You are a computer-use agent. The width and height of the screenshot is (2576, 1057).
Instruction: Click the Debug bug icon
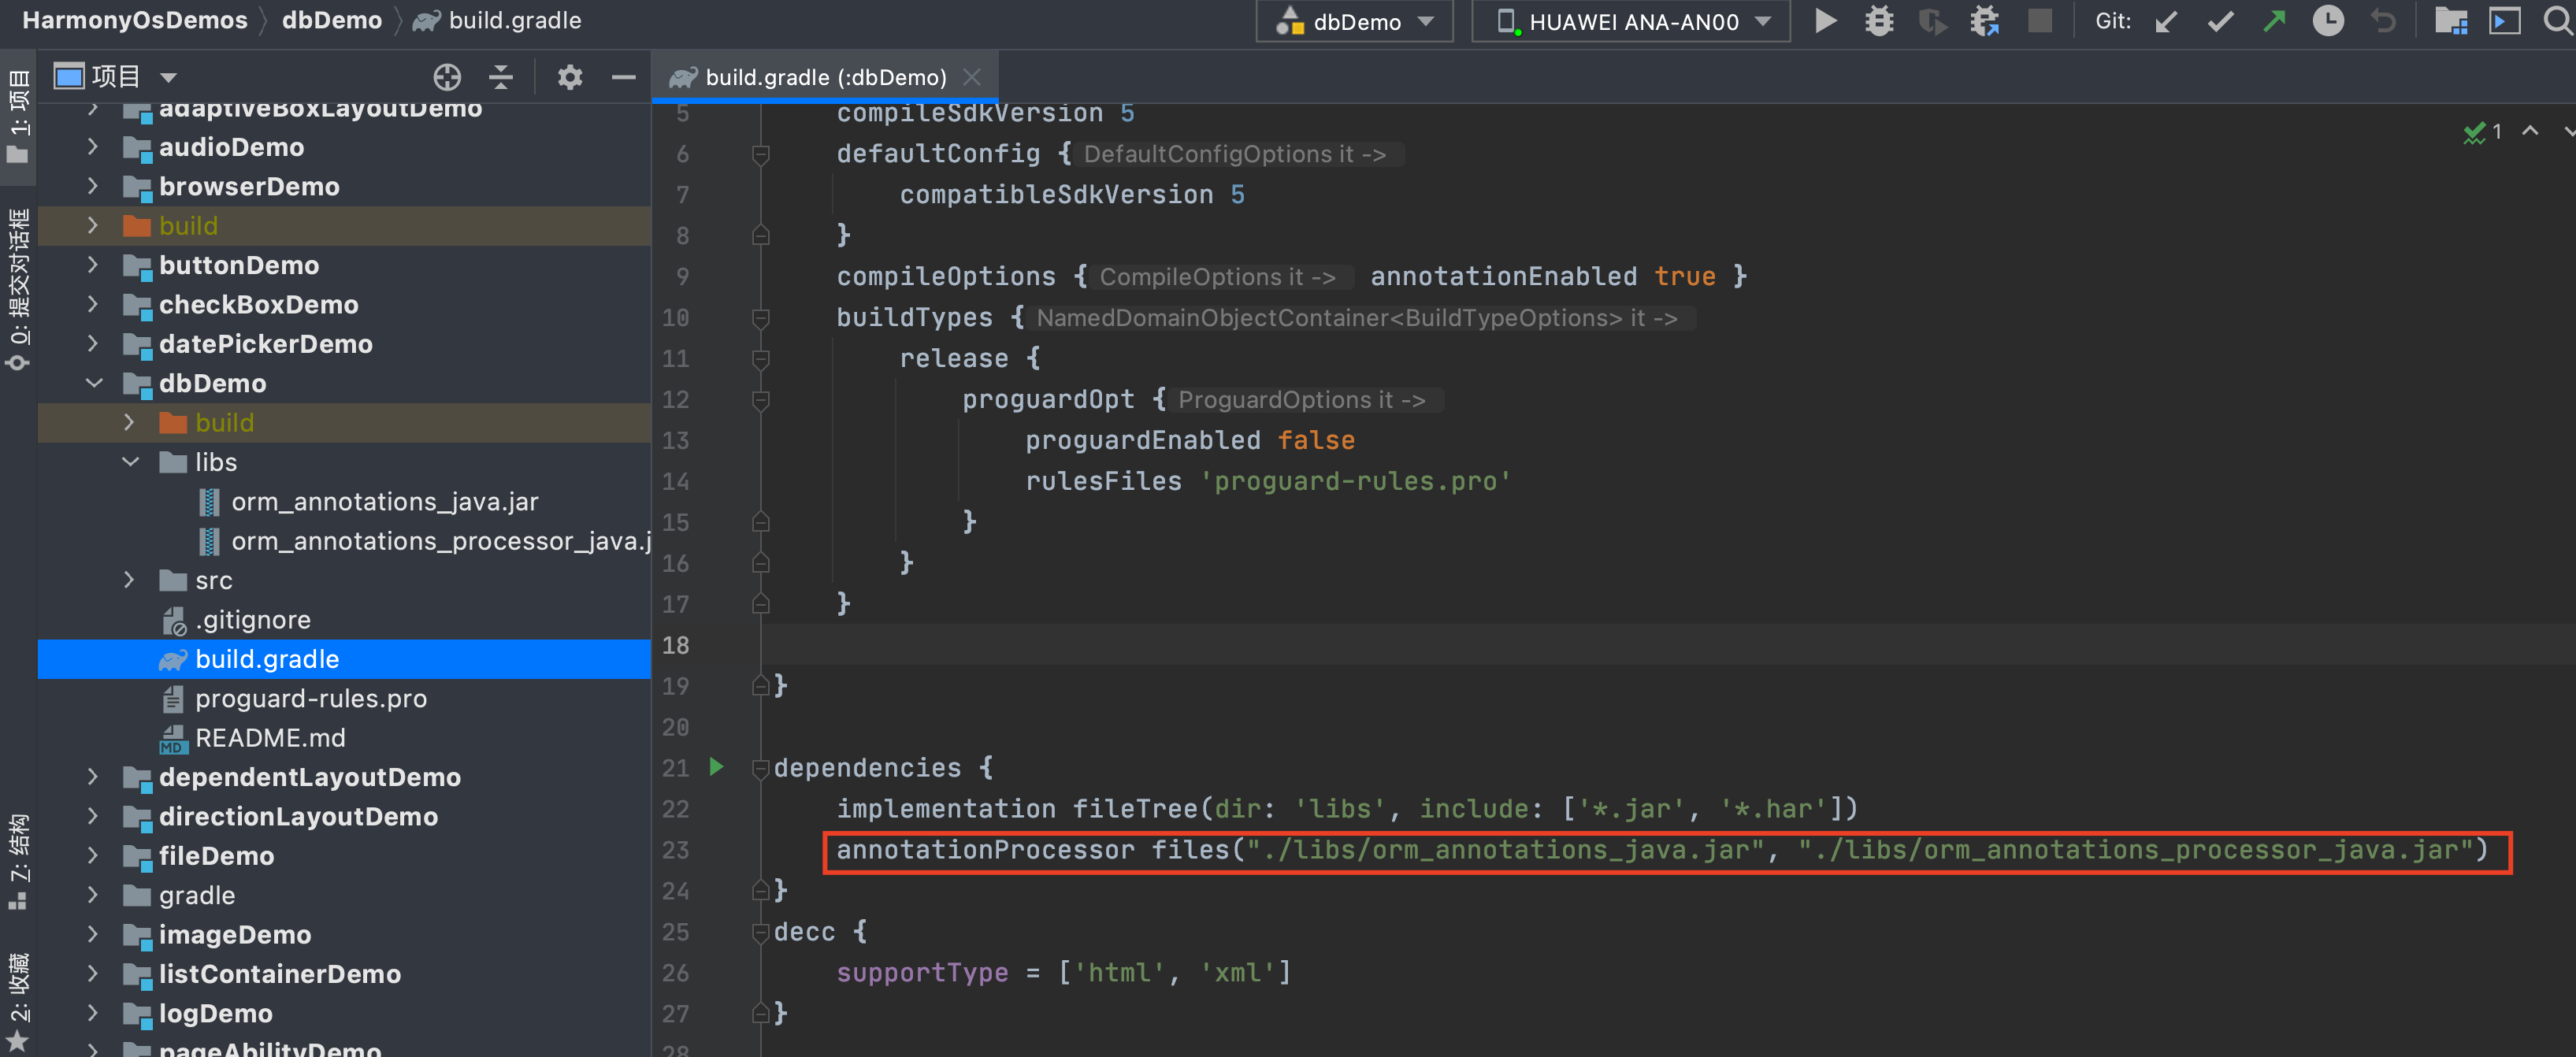pos(1879,21)
